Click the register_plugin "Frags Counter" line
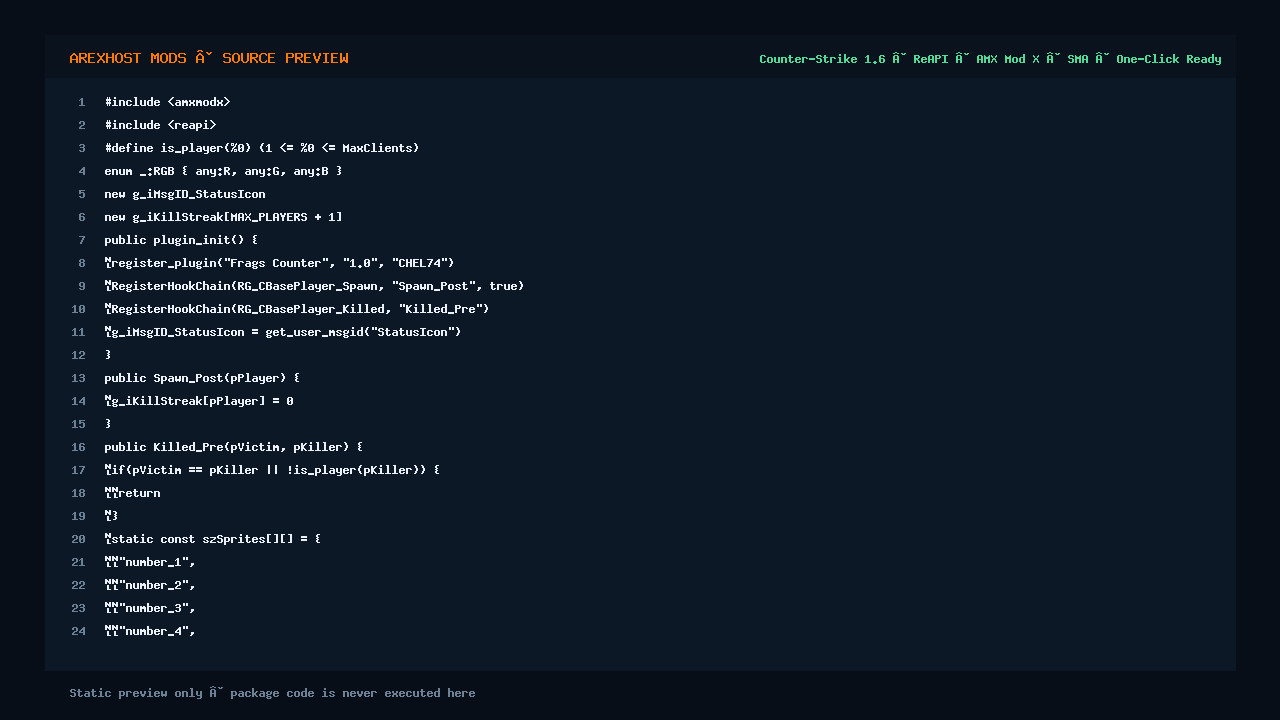 (x=279, y=263)
